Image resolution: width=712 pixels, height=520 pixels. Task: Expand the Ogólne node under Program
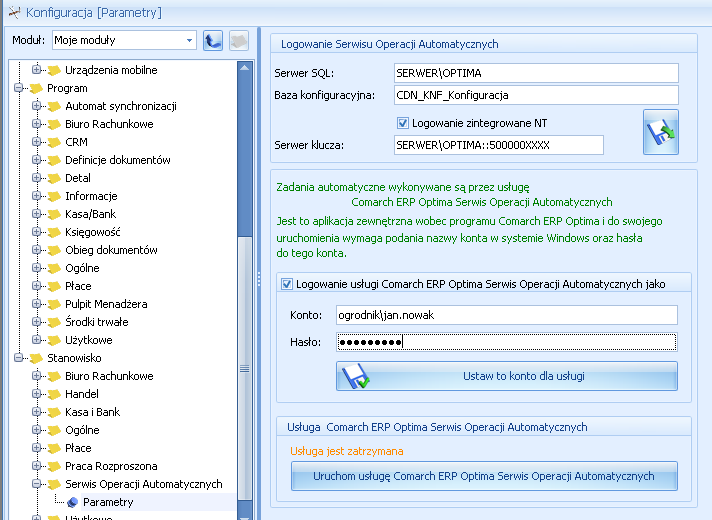(36, 267)
